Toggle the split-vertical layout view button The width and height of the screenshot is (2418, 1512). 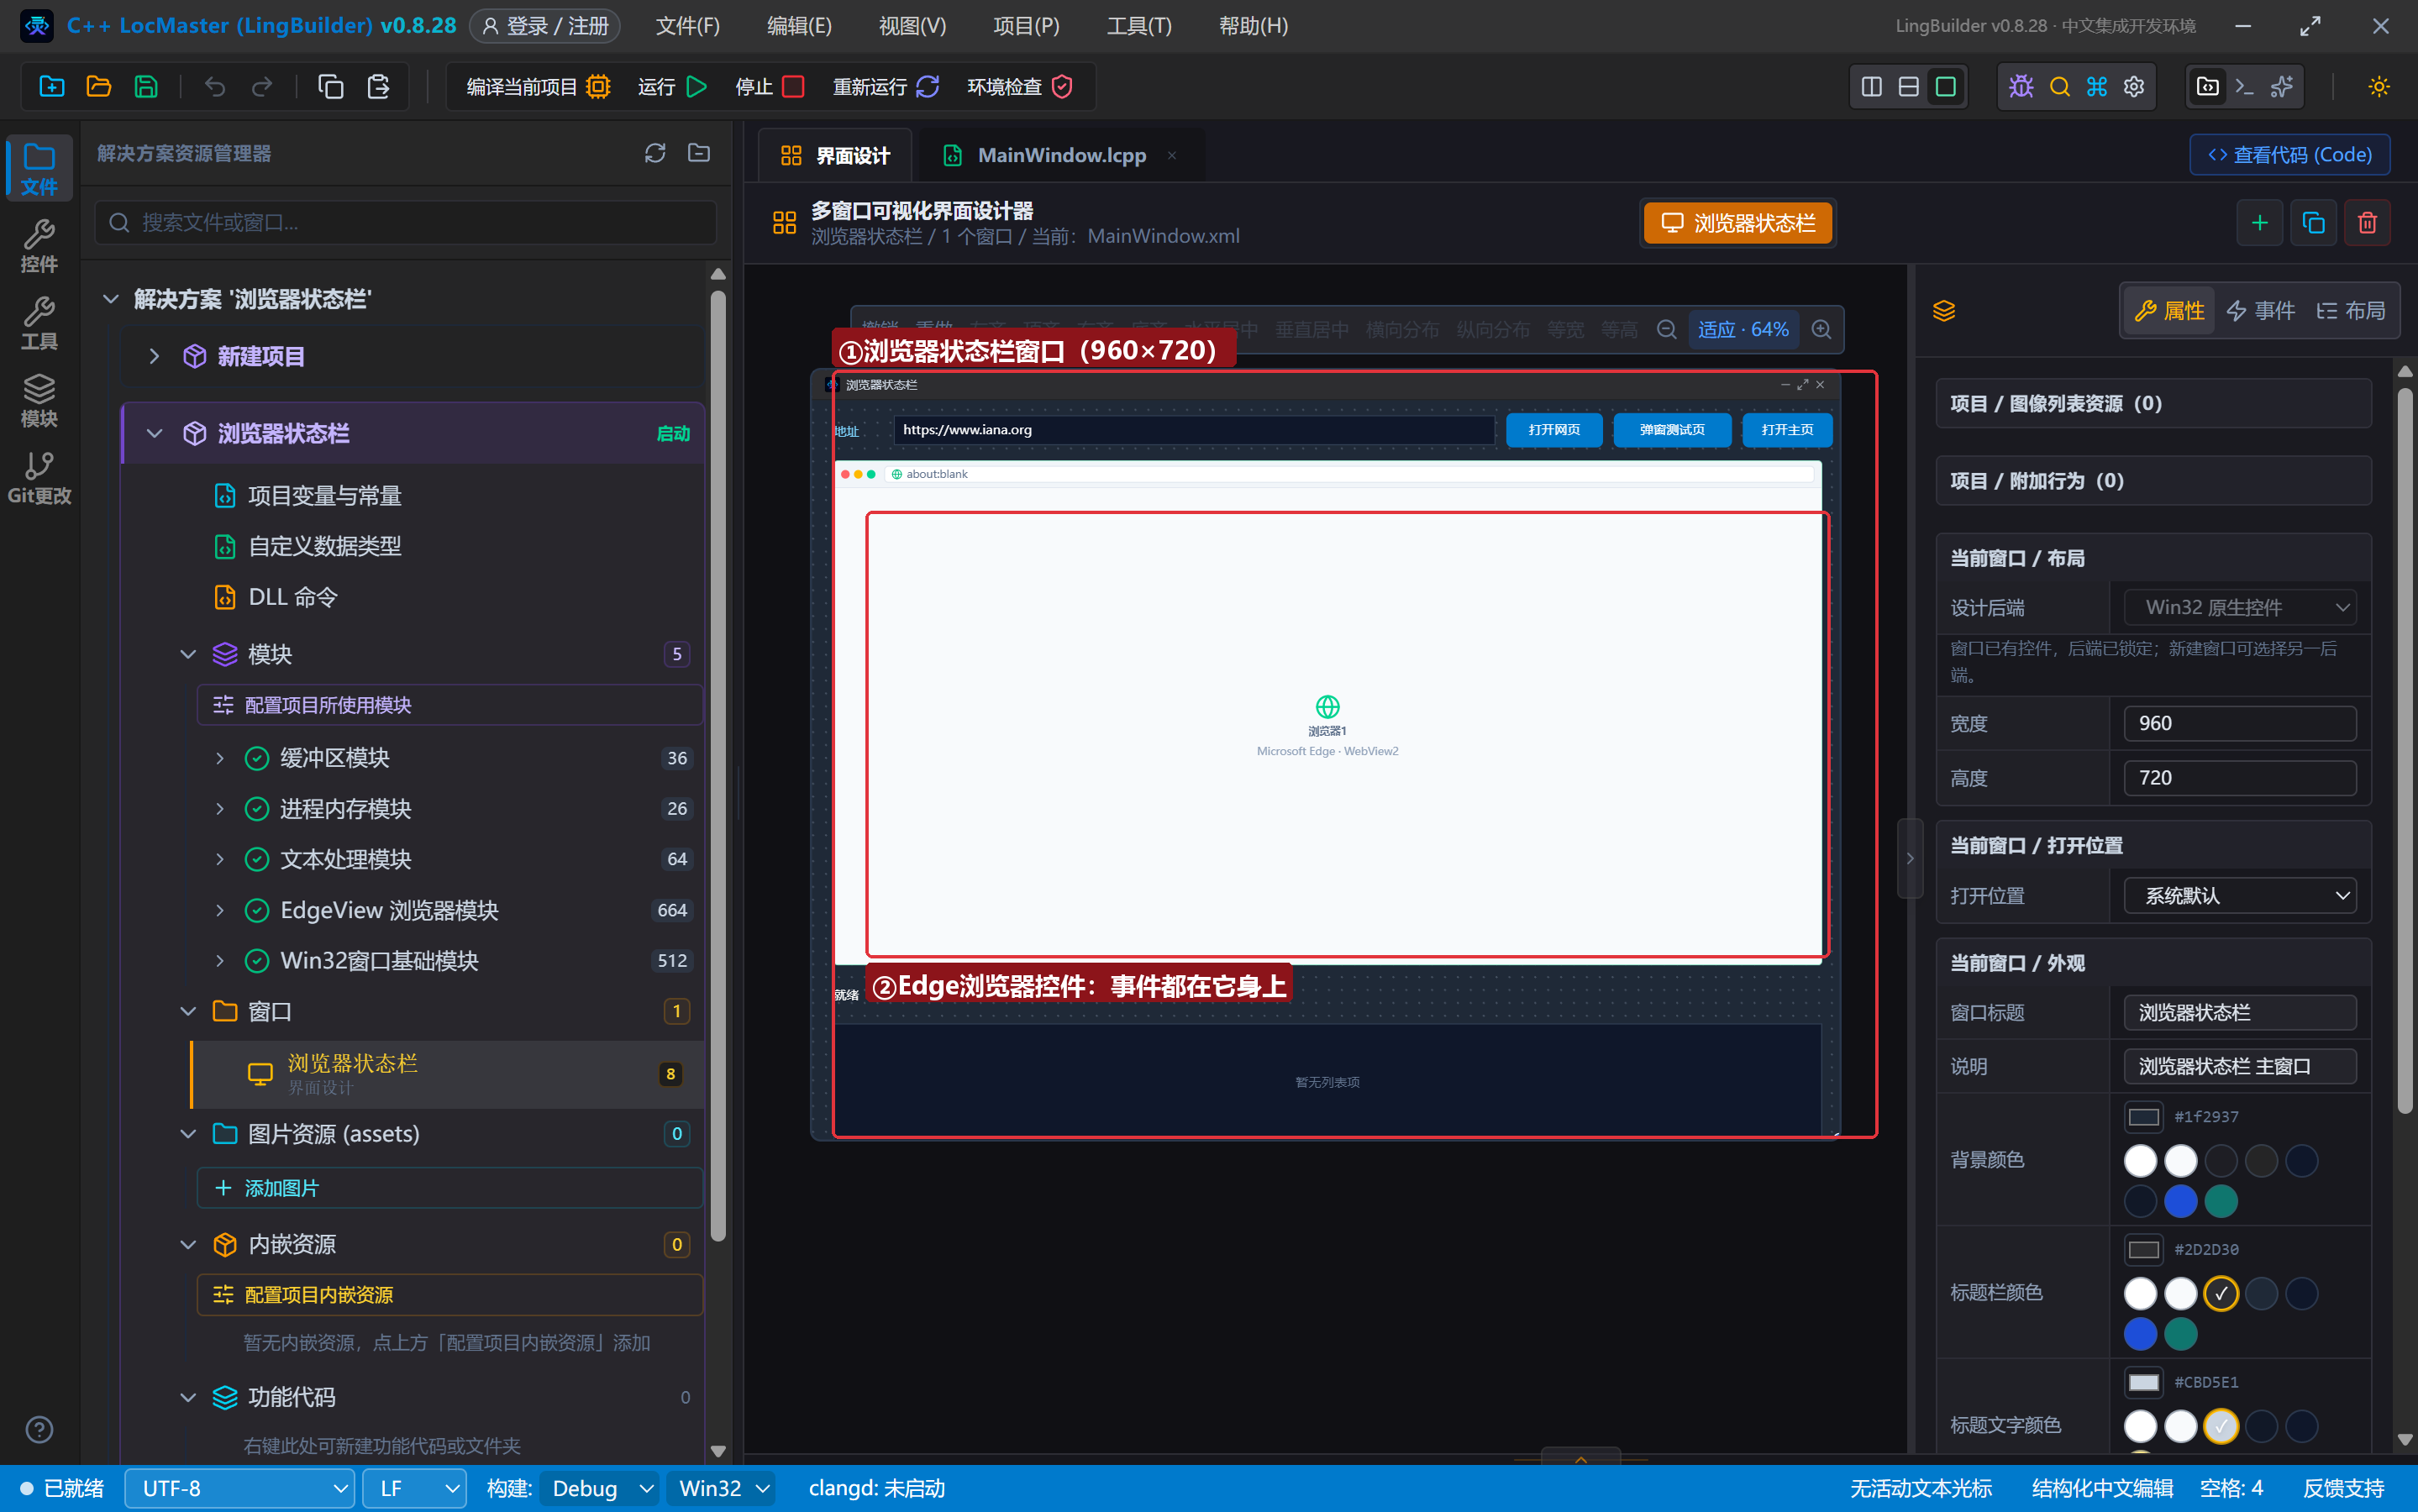[x=1872, y=87]
